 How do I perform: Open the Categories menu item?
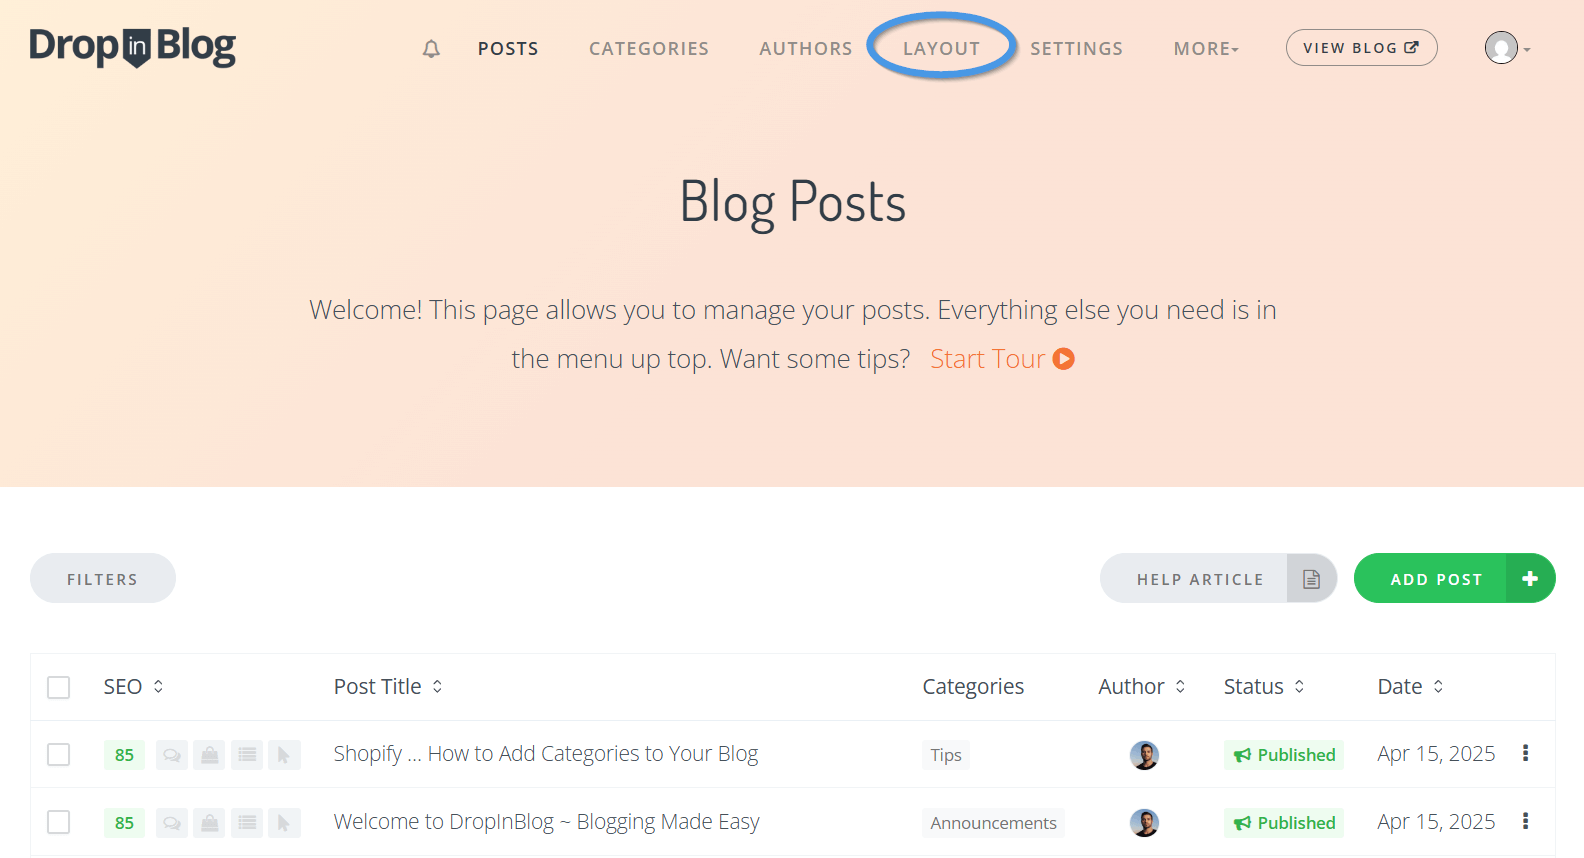tap(649, 49)
